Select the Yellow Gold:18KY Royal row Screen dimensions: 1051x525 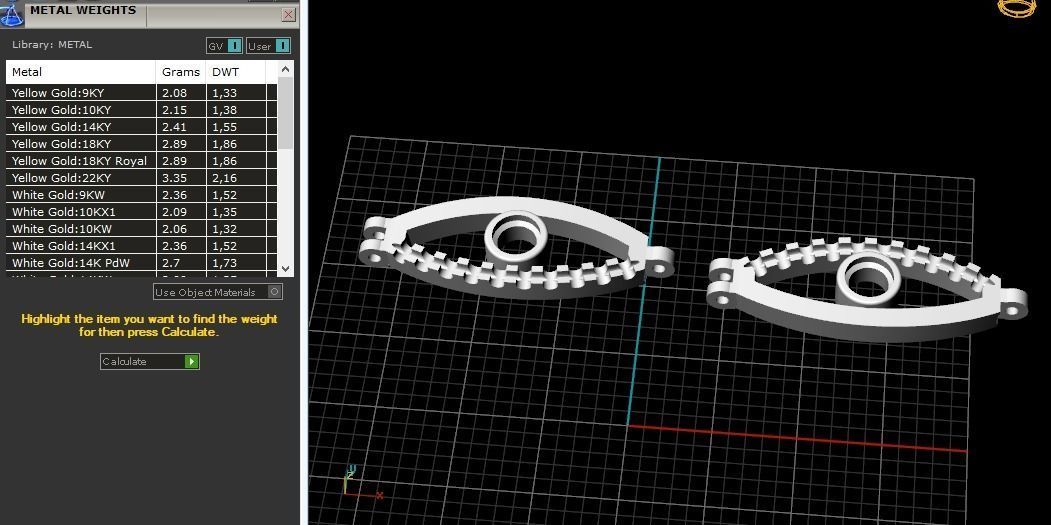click(141, 161)
